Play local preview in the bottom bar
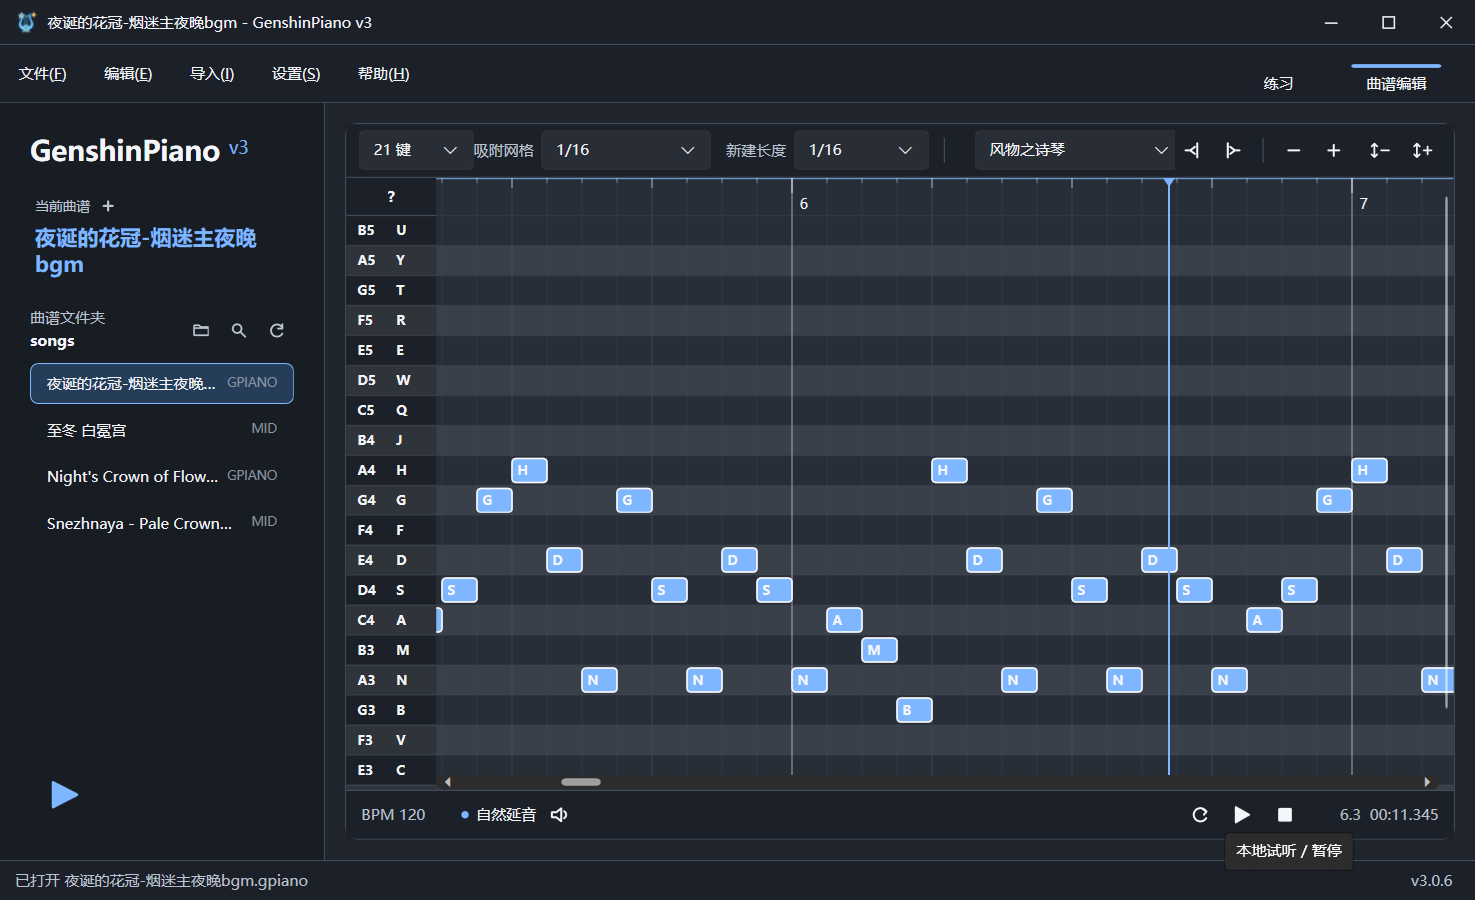Image resolution: width=1475 pixels, height=900 pixels. [x=1242, y=815]
